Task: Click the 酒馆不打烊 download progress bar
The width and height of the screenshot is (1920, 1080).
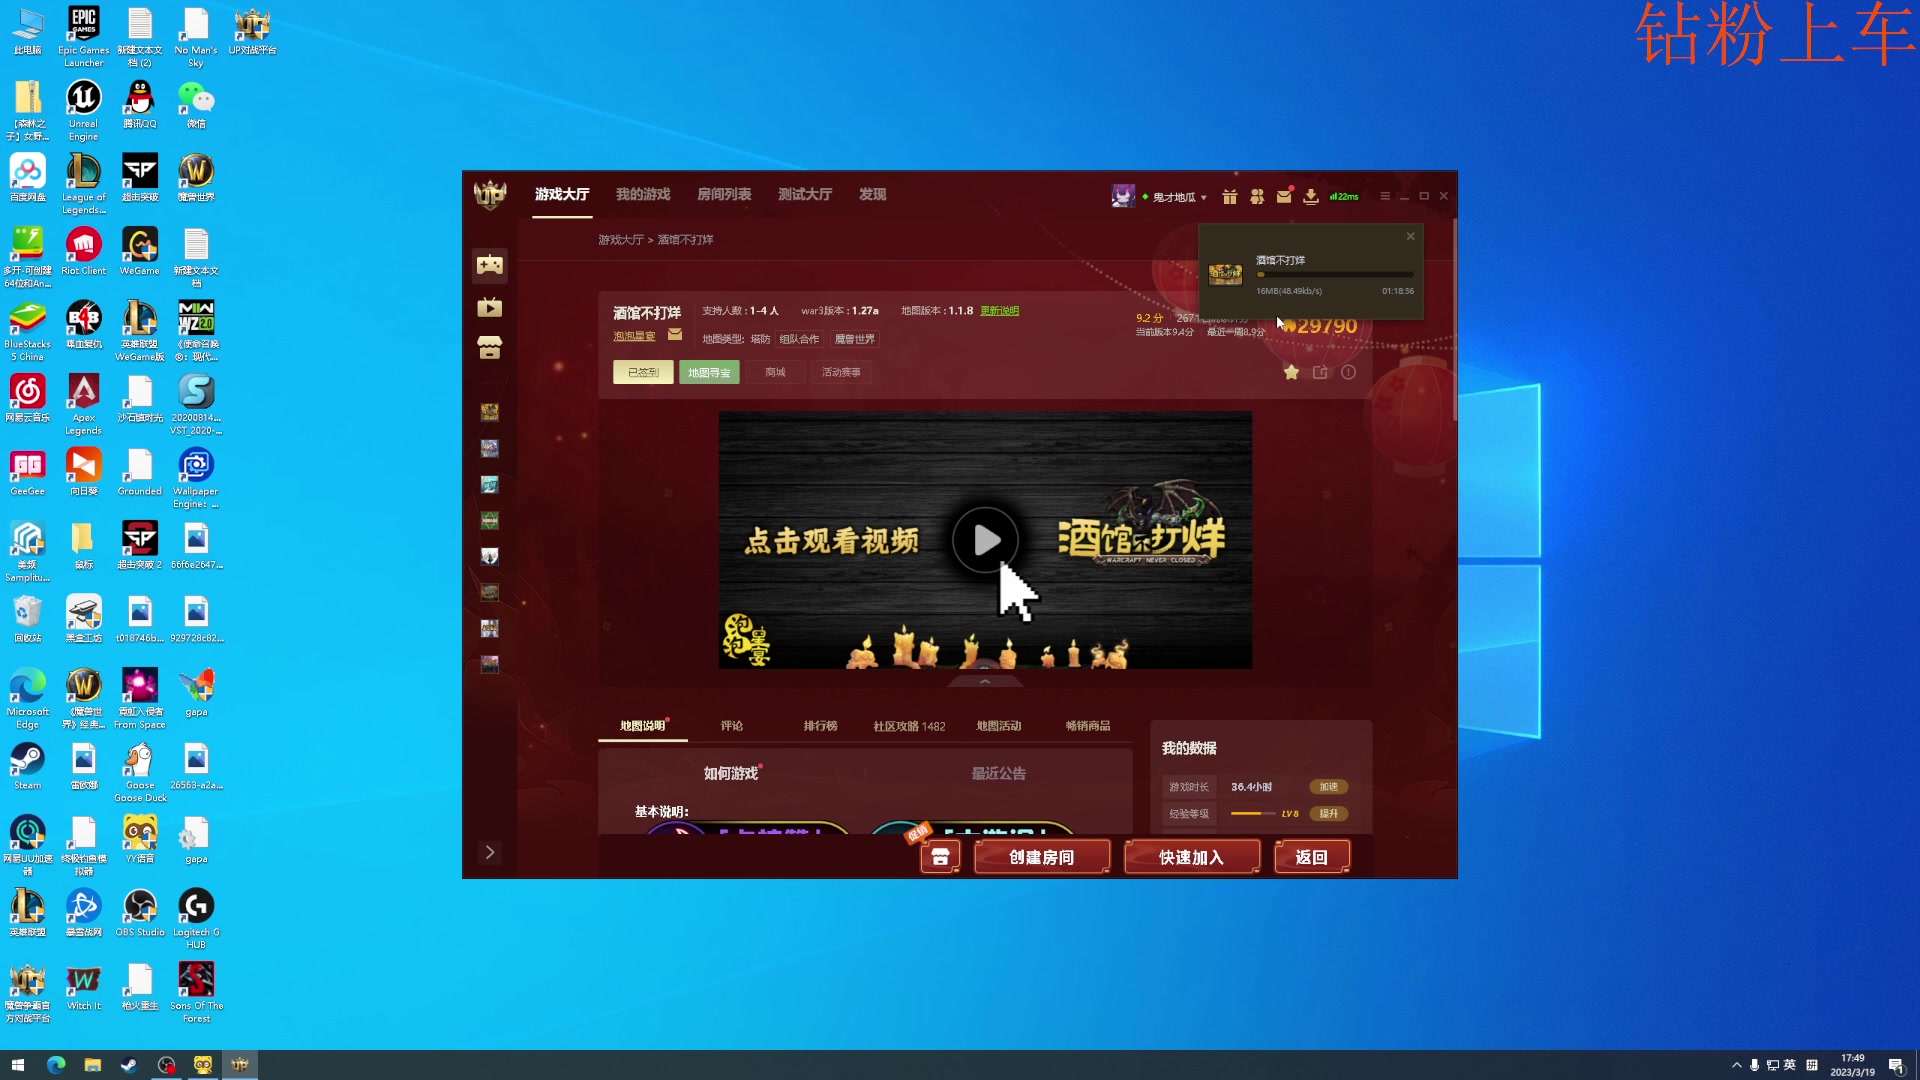Action: (x=1335, y=274)
